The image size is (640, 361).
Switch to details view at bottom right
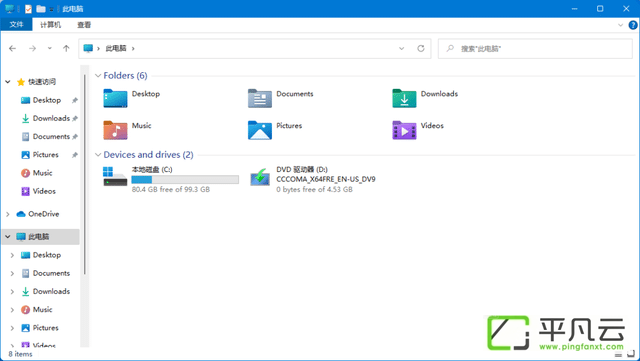(618, 354)
